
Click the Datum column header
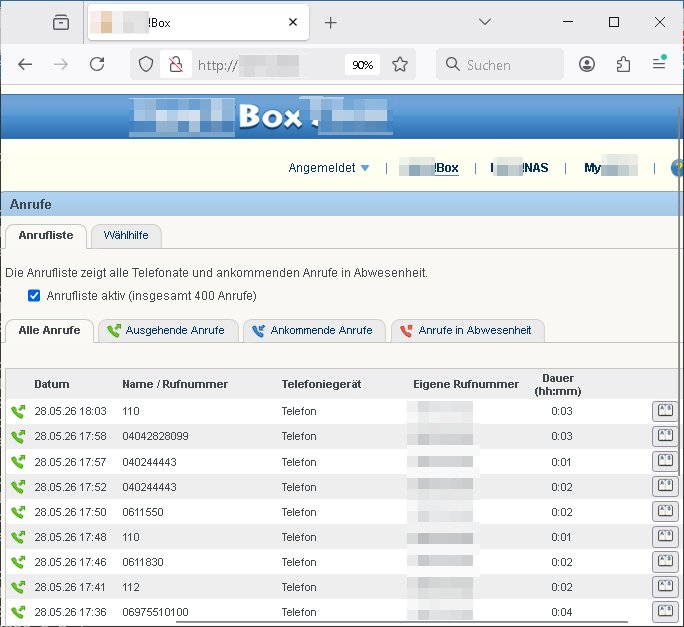[52, 384]
